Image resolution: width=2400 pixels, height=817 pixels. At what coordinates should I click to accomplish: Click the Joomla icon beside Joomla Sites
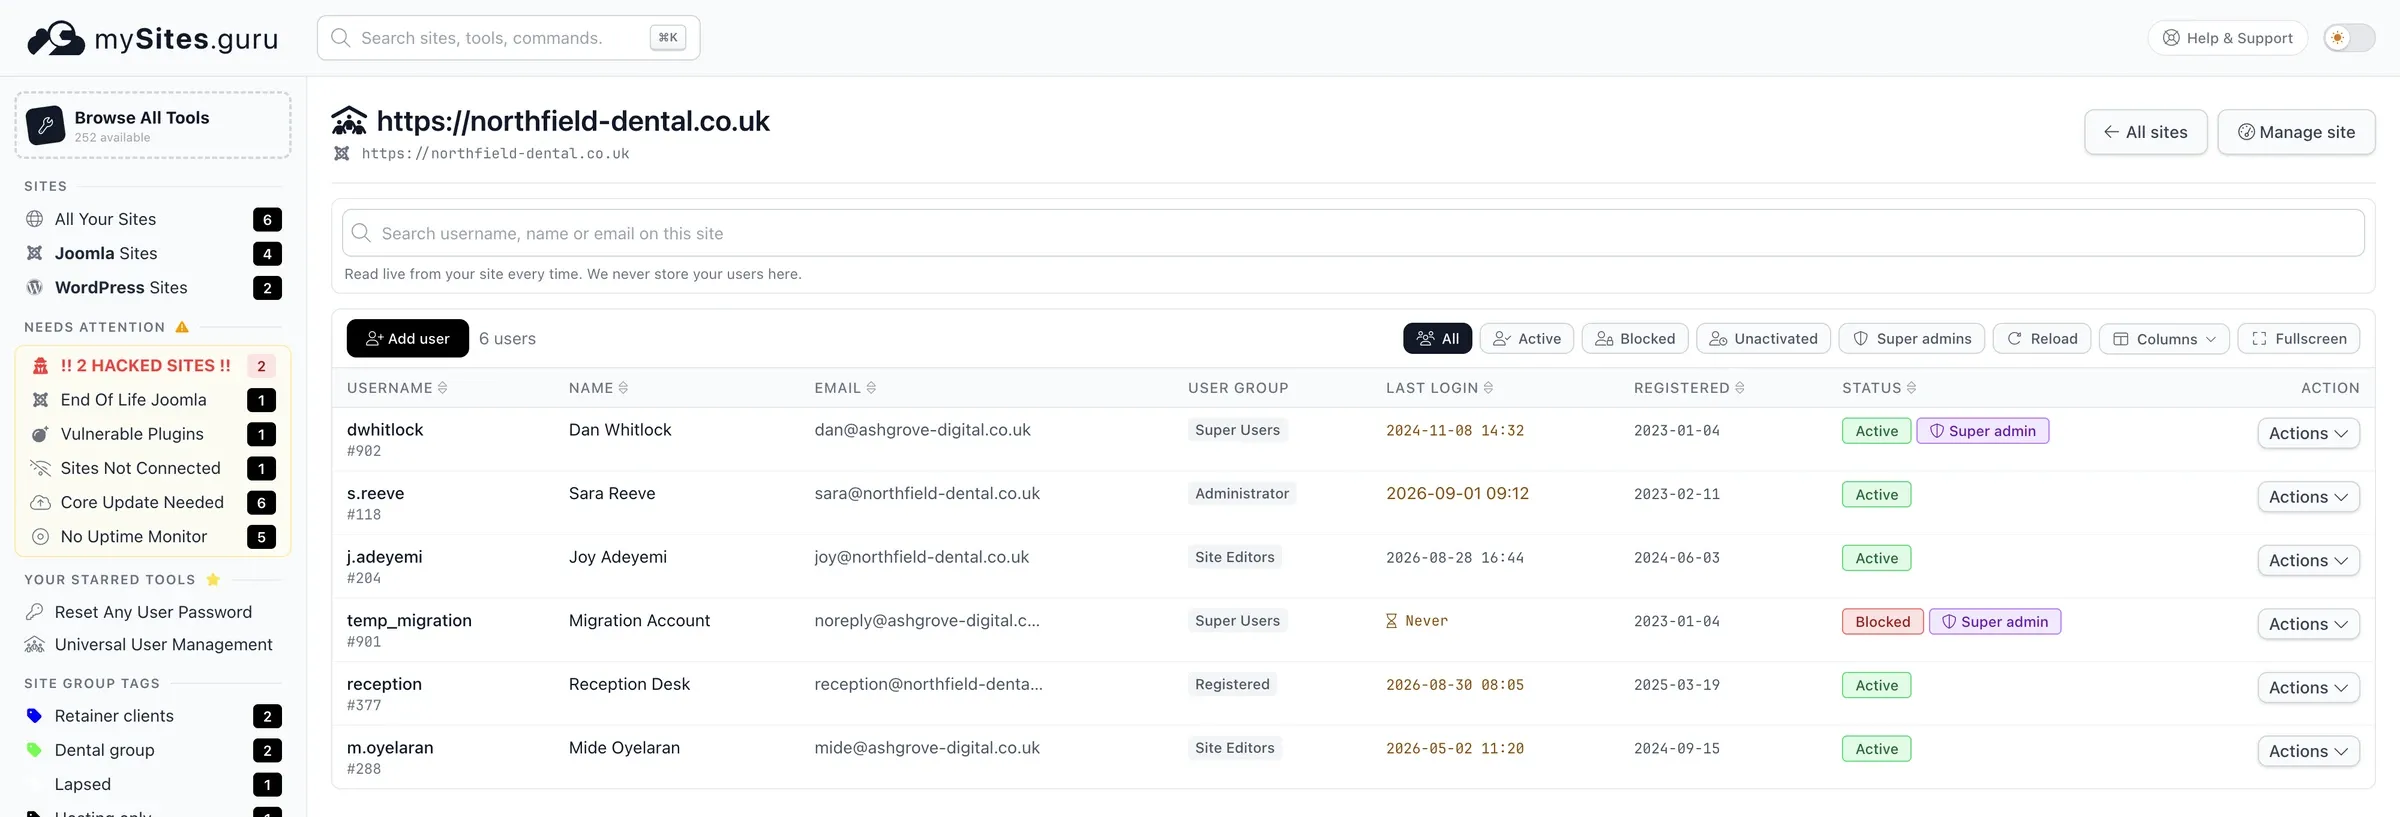pos(35,253)
